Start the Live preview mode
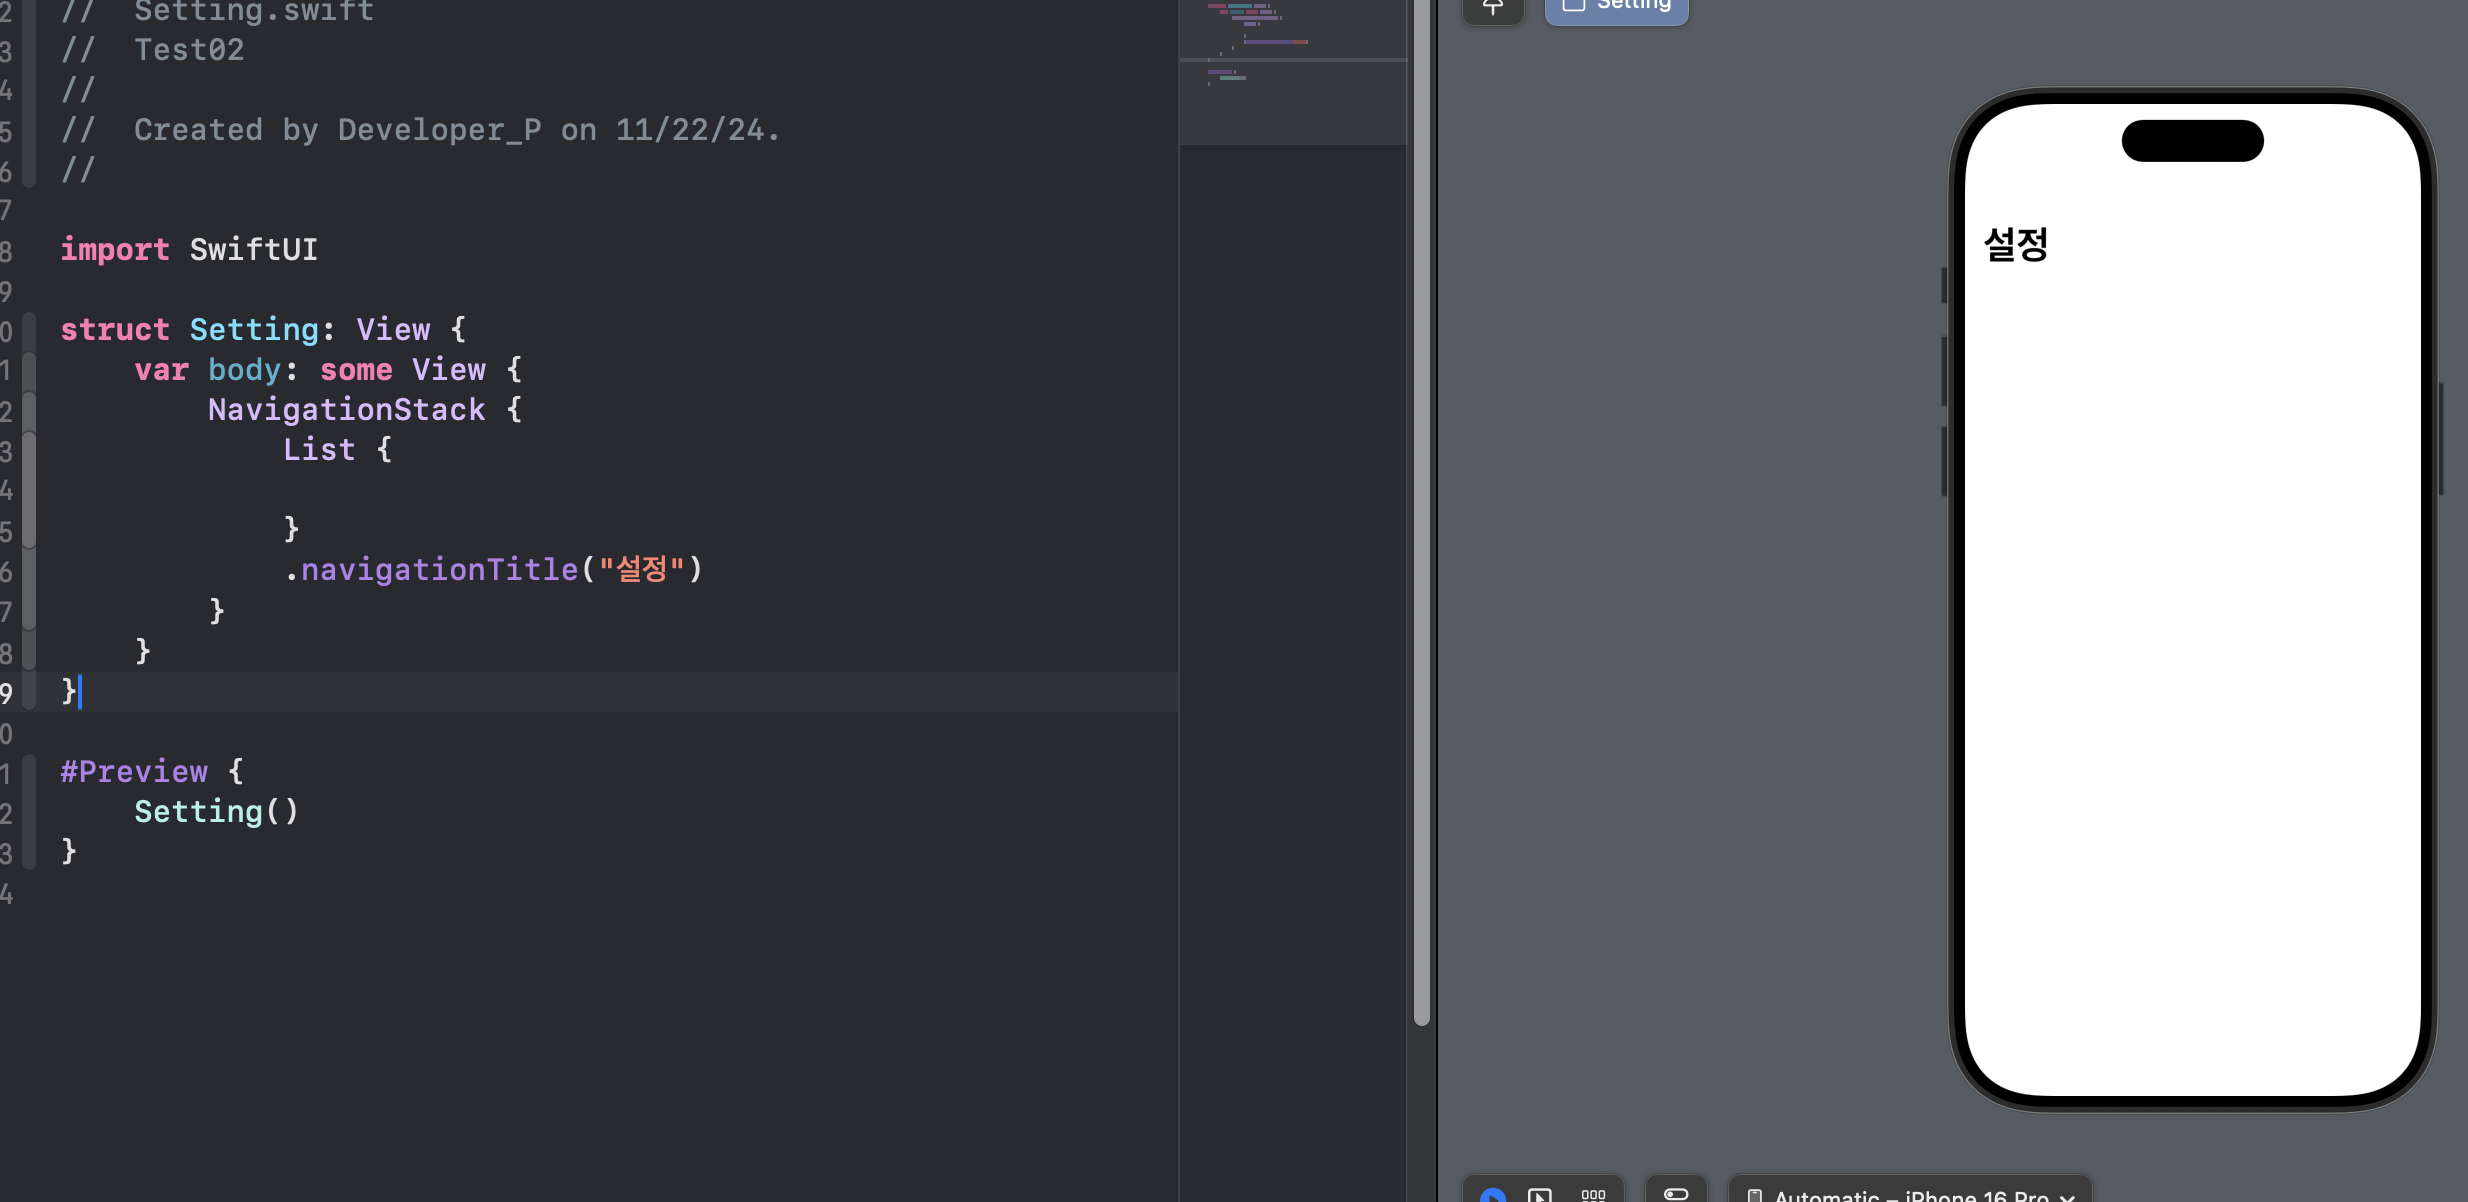 [x=1492, y=1194]
